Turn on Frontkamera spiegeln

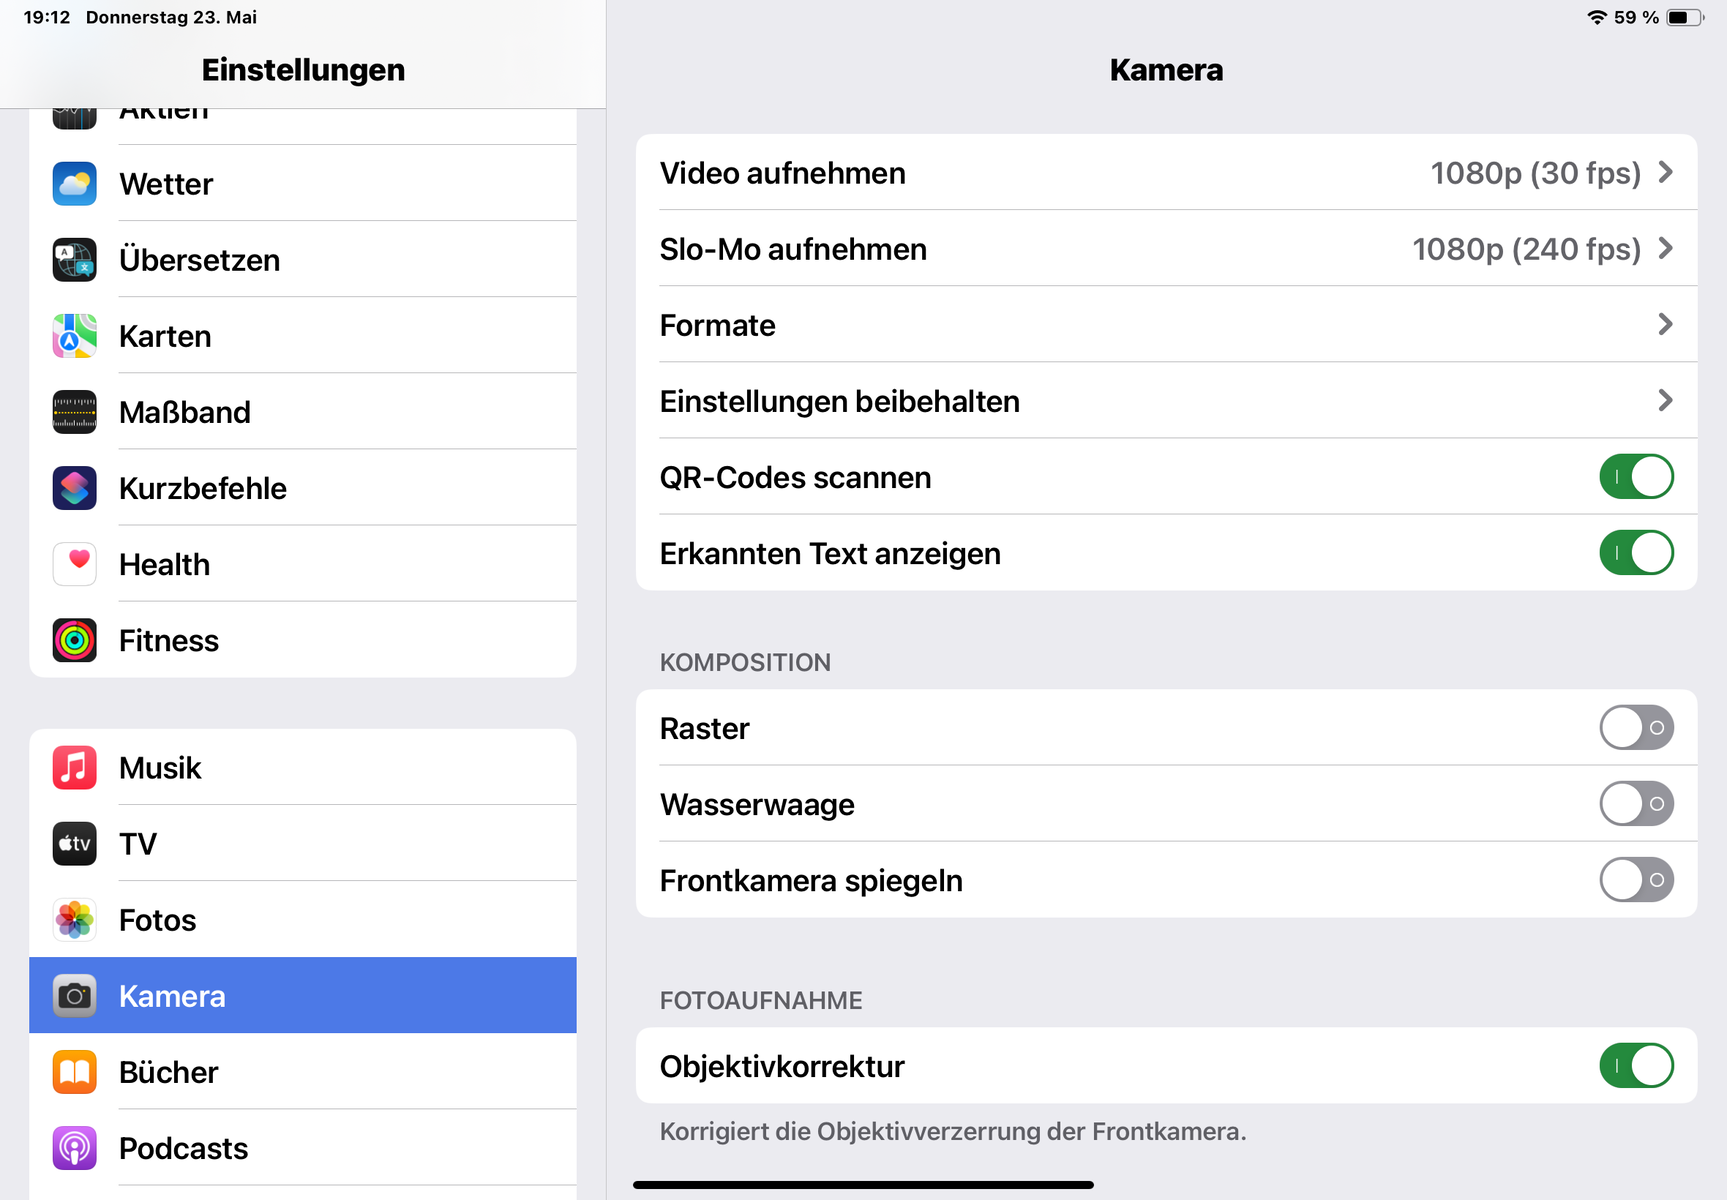(x=1636, y=880)
